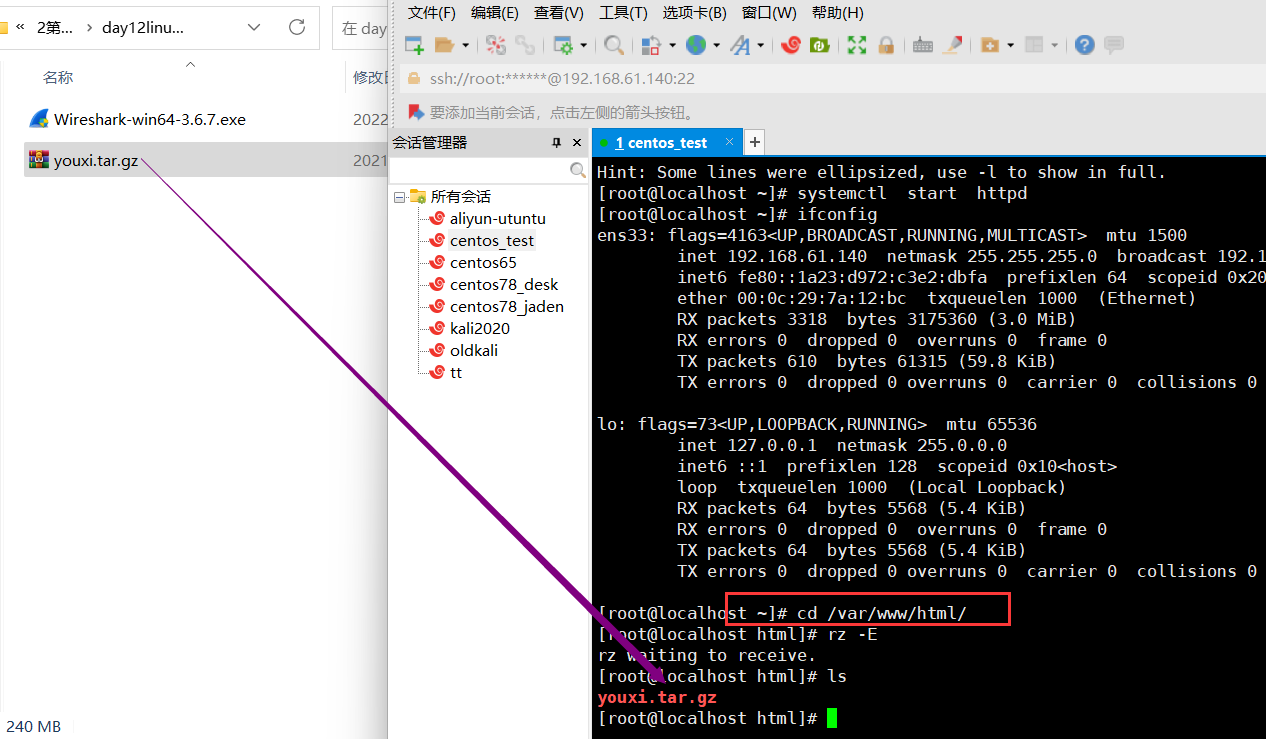Screen dimensions: 1266x739
Task: Open the dropdown next to Properties gear icon
Action: click(583, 45)
